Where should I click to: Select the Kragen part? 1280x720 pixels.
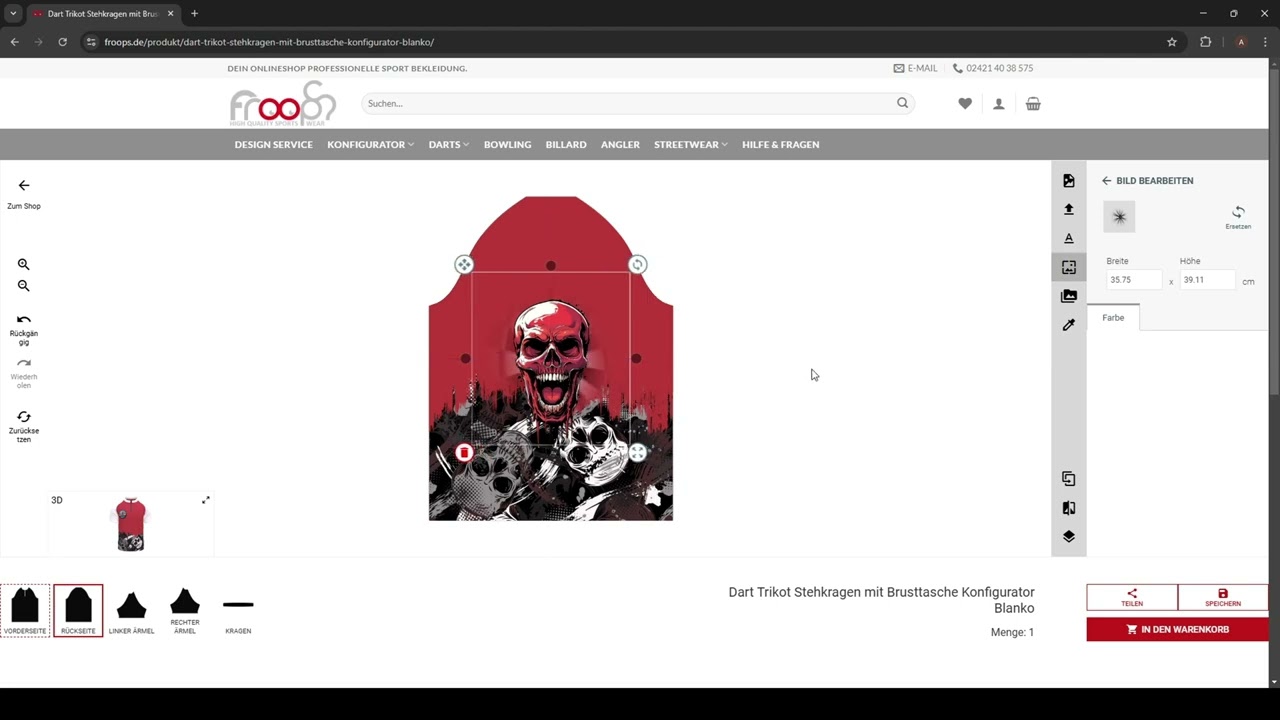[x=238, y=611]
